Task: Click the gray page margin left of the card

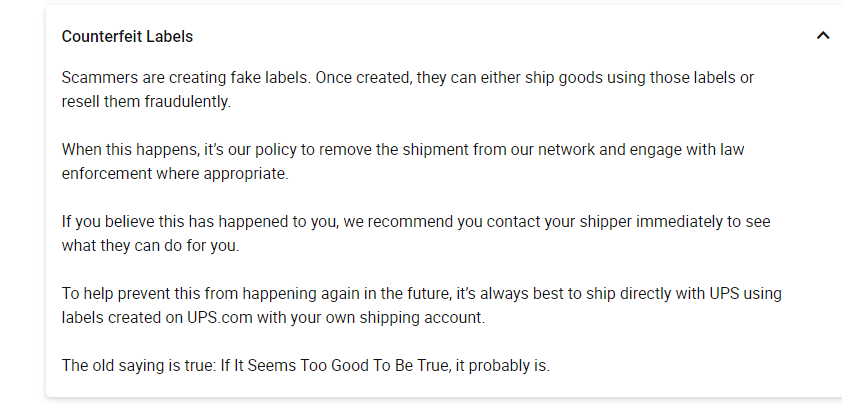Action: [x=23, y=204]
